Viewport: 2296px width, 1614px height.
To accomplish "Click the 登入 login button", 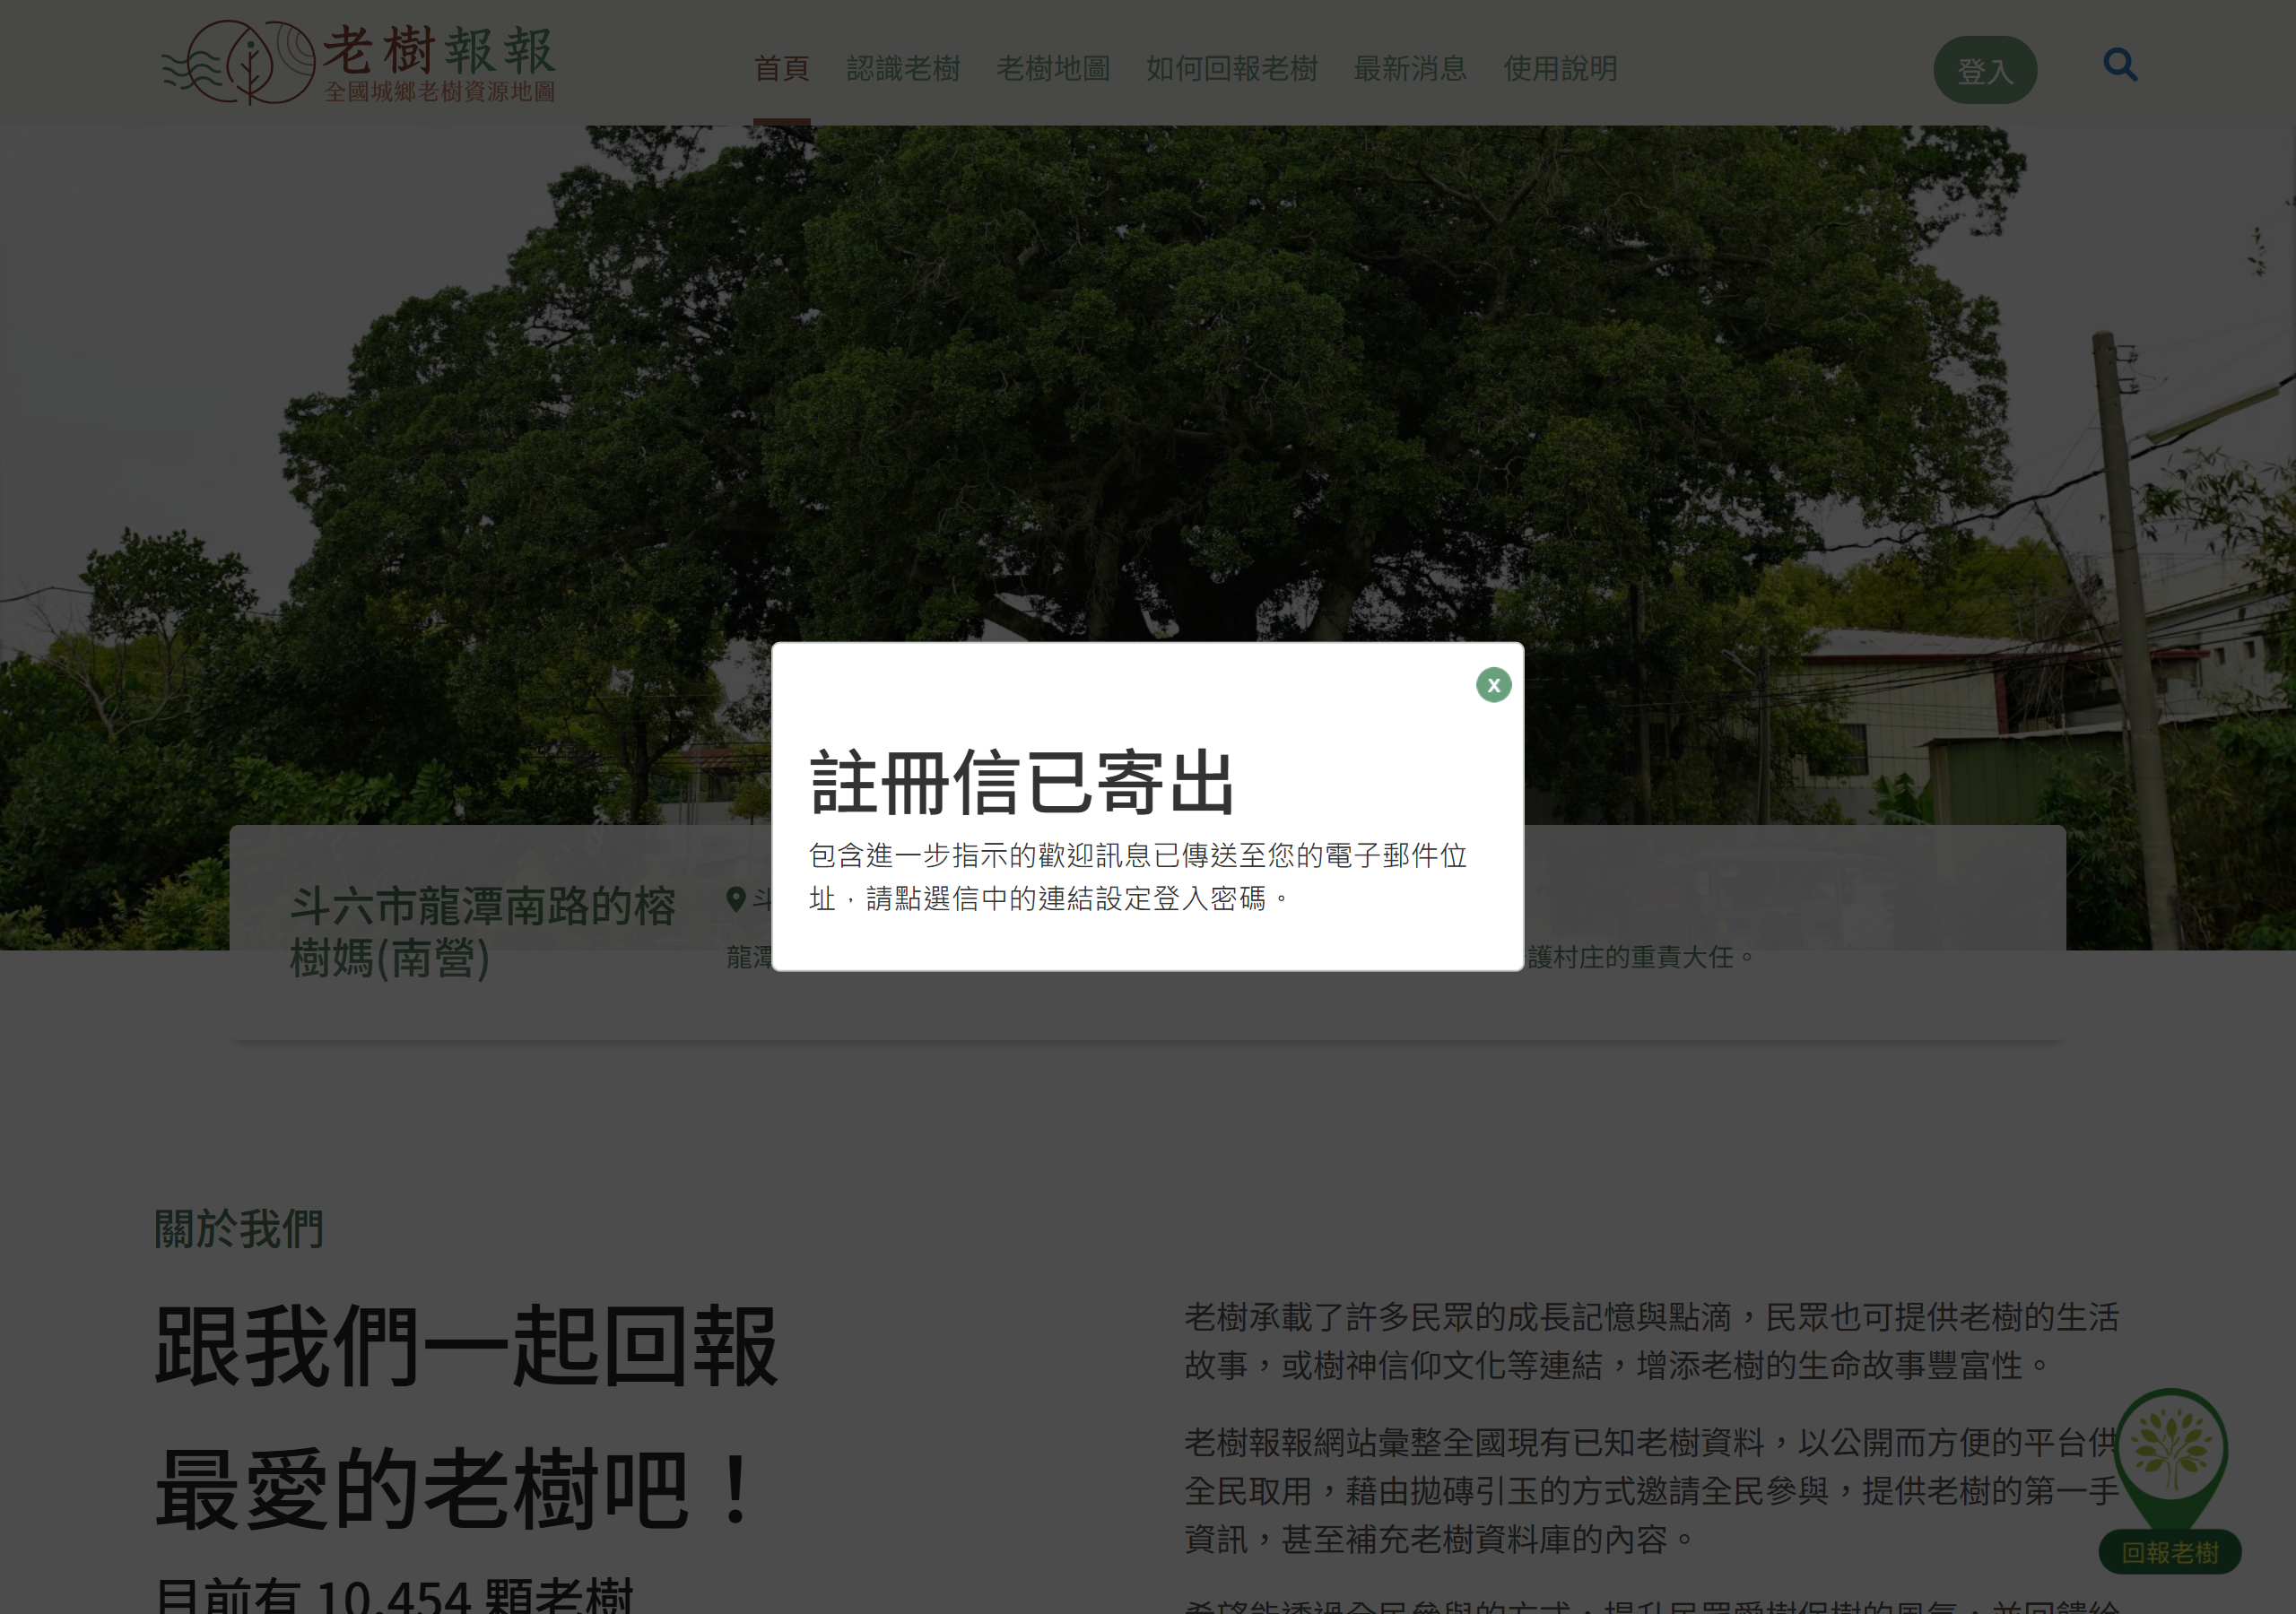I will click(x=1984, y=70).
